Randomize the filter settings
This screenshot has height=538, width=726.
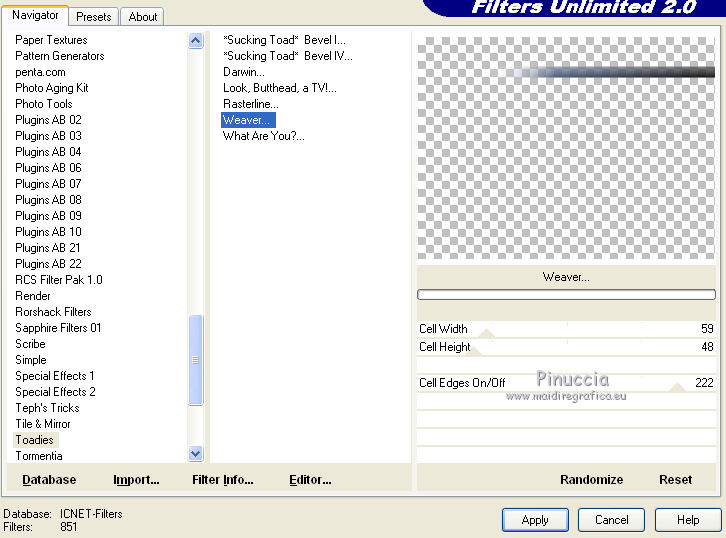pos(591,480)
